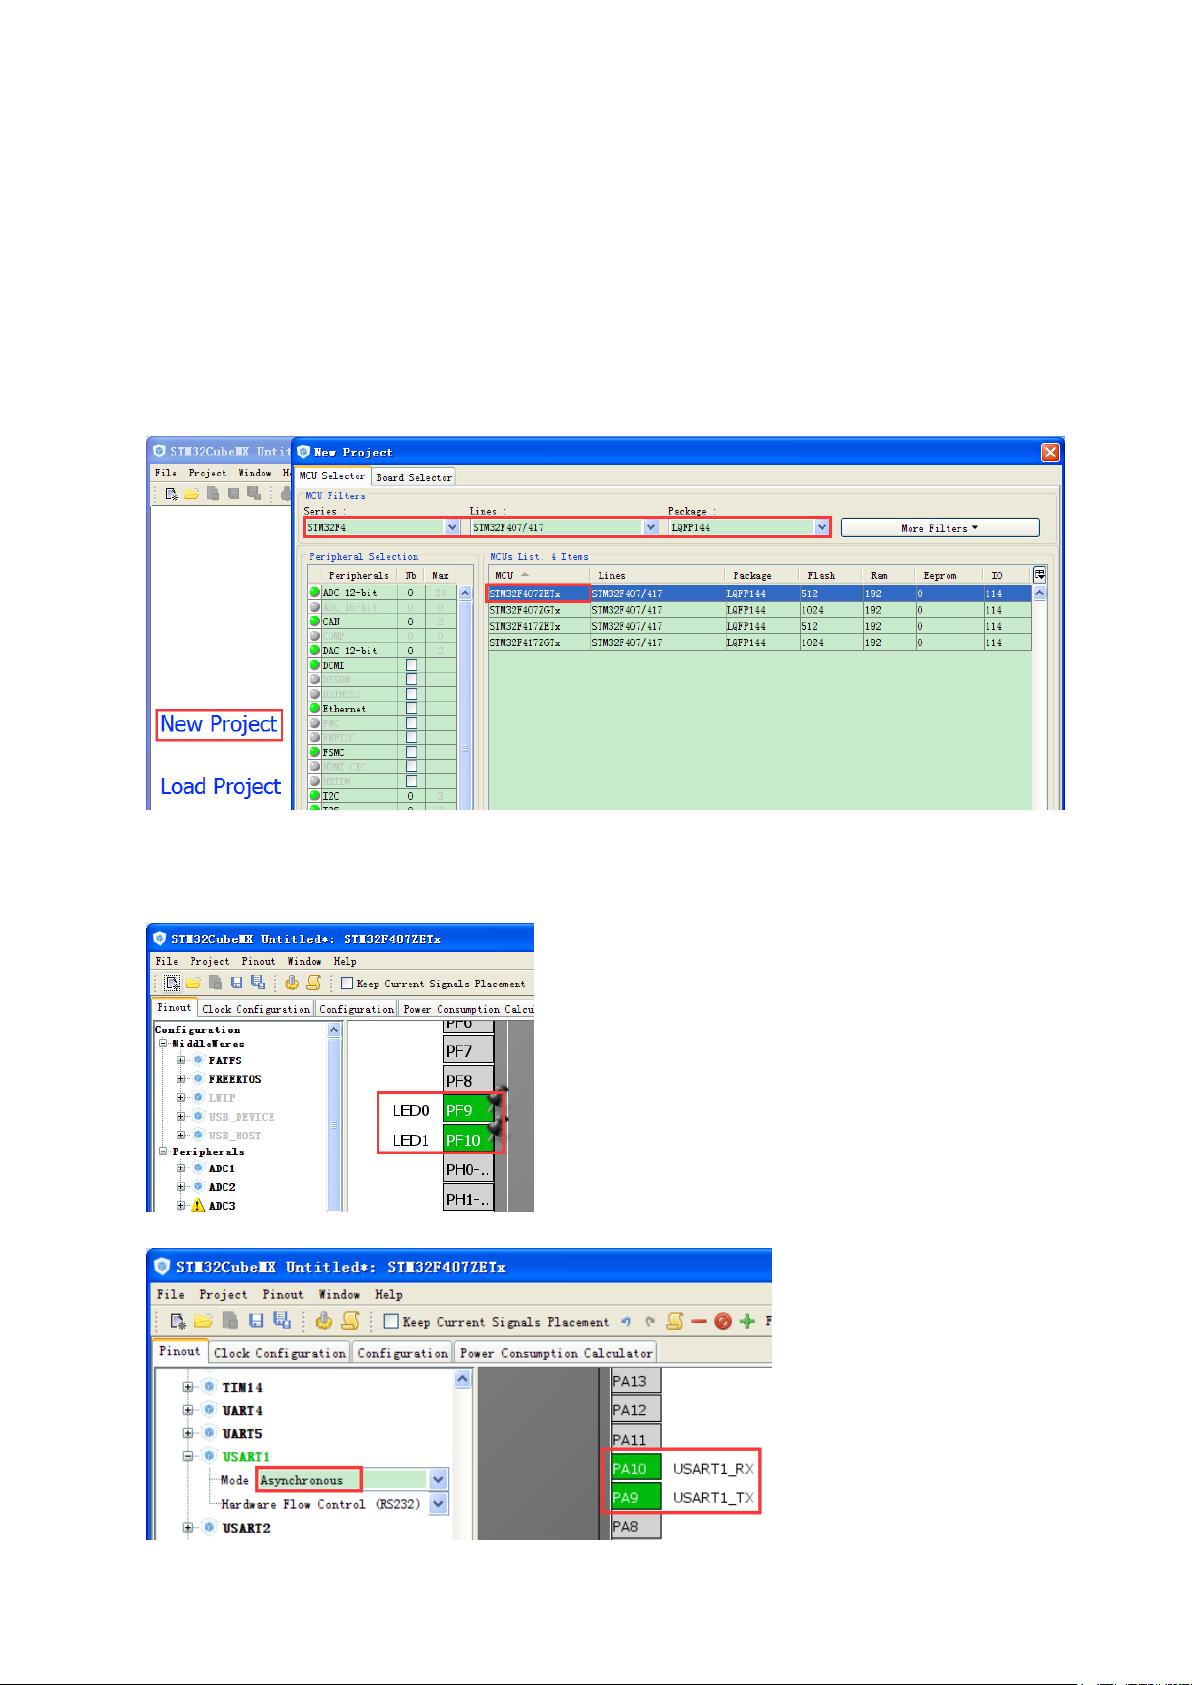This screenshot has width=1192, height=1685.
Task: Click the Load Project link
Action: tap(220, 787)
